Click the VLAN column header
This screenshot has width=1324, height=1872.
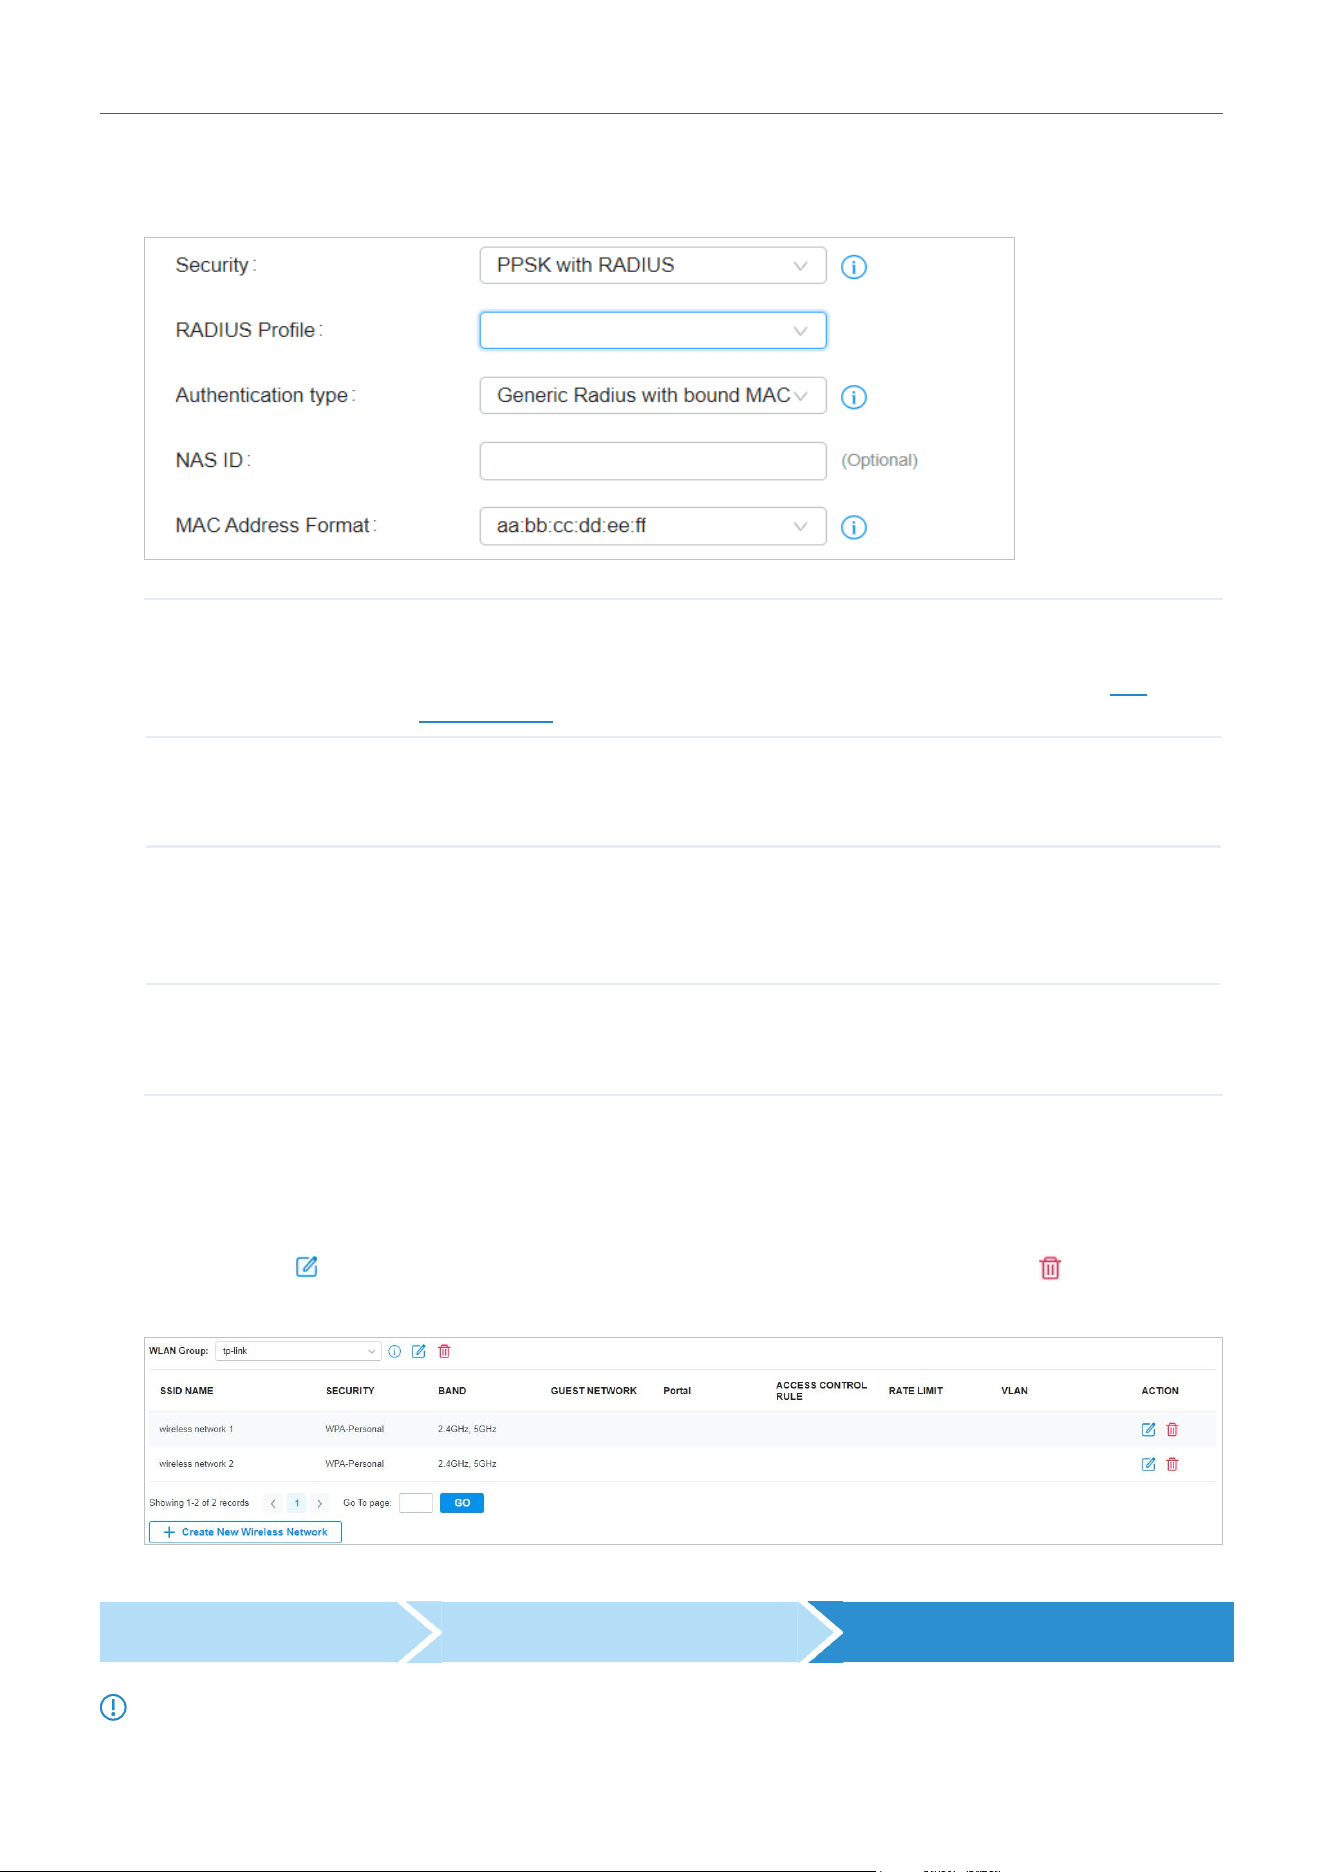point(1014,1391)
